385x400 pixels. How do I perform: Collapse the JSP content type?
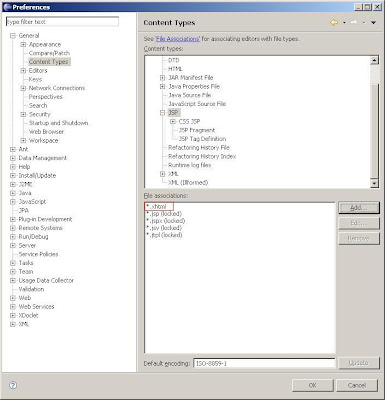[162, 113]
